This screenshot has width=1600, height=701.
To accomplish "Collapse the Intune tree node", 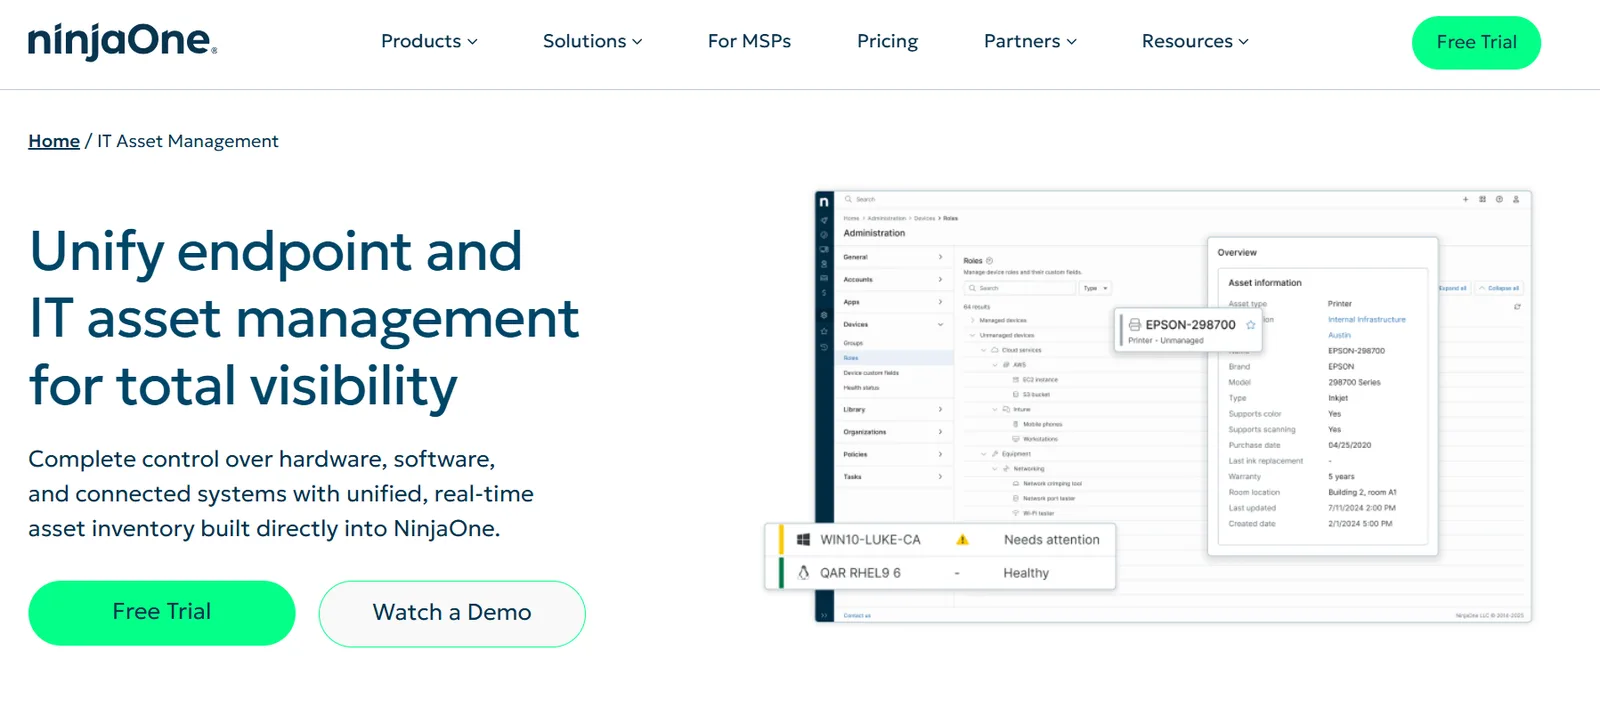I will [x=994, y=409].
